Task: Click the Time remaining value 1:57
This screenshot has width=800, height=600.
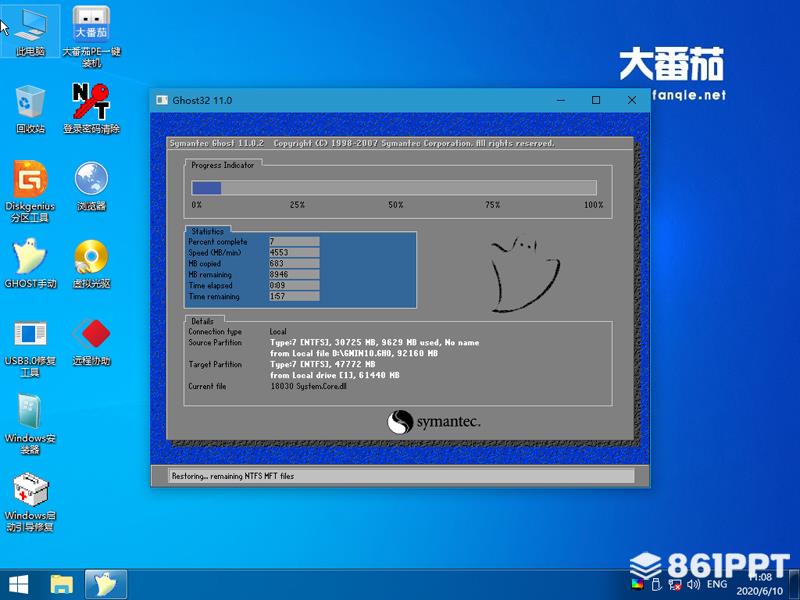Action: pos(294,296)
